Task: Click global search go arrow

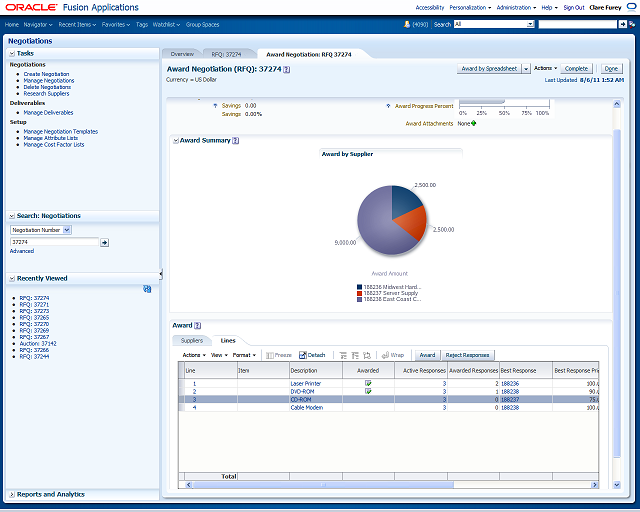Action: point(622,24)
